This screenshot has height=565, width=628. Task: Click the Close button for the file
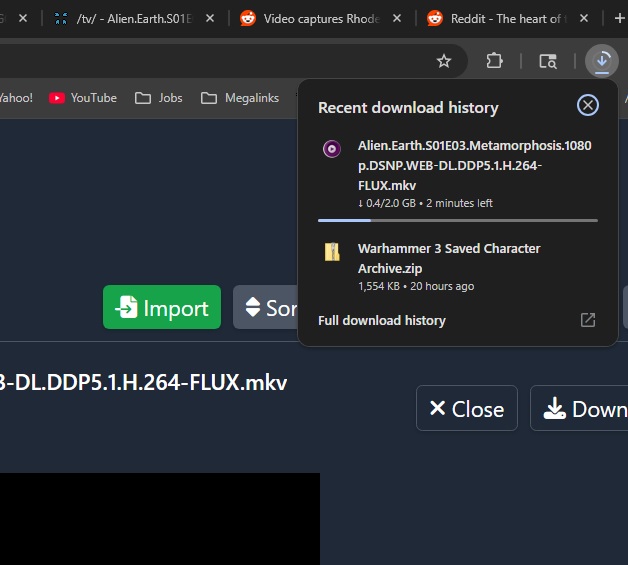[x=467, y=408]
